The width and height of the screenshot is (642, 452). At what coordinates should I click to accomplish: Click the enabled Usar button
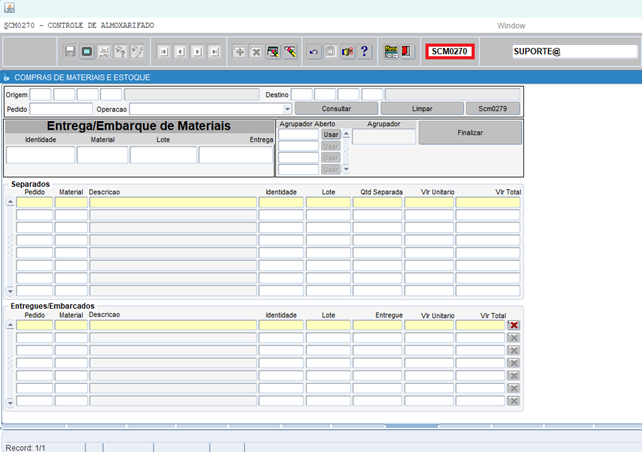(x=331, y=135)
